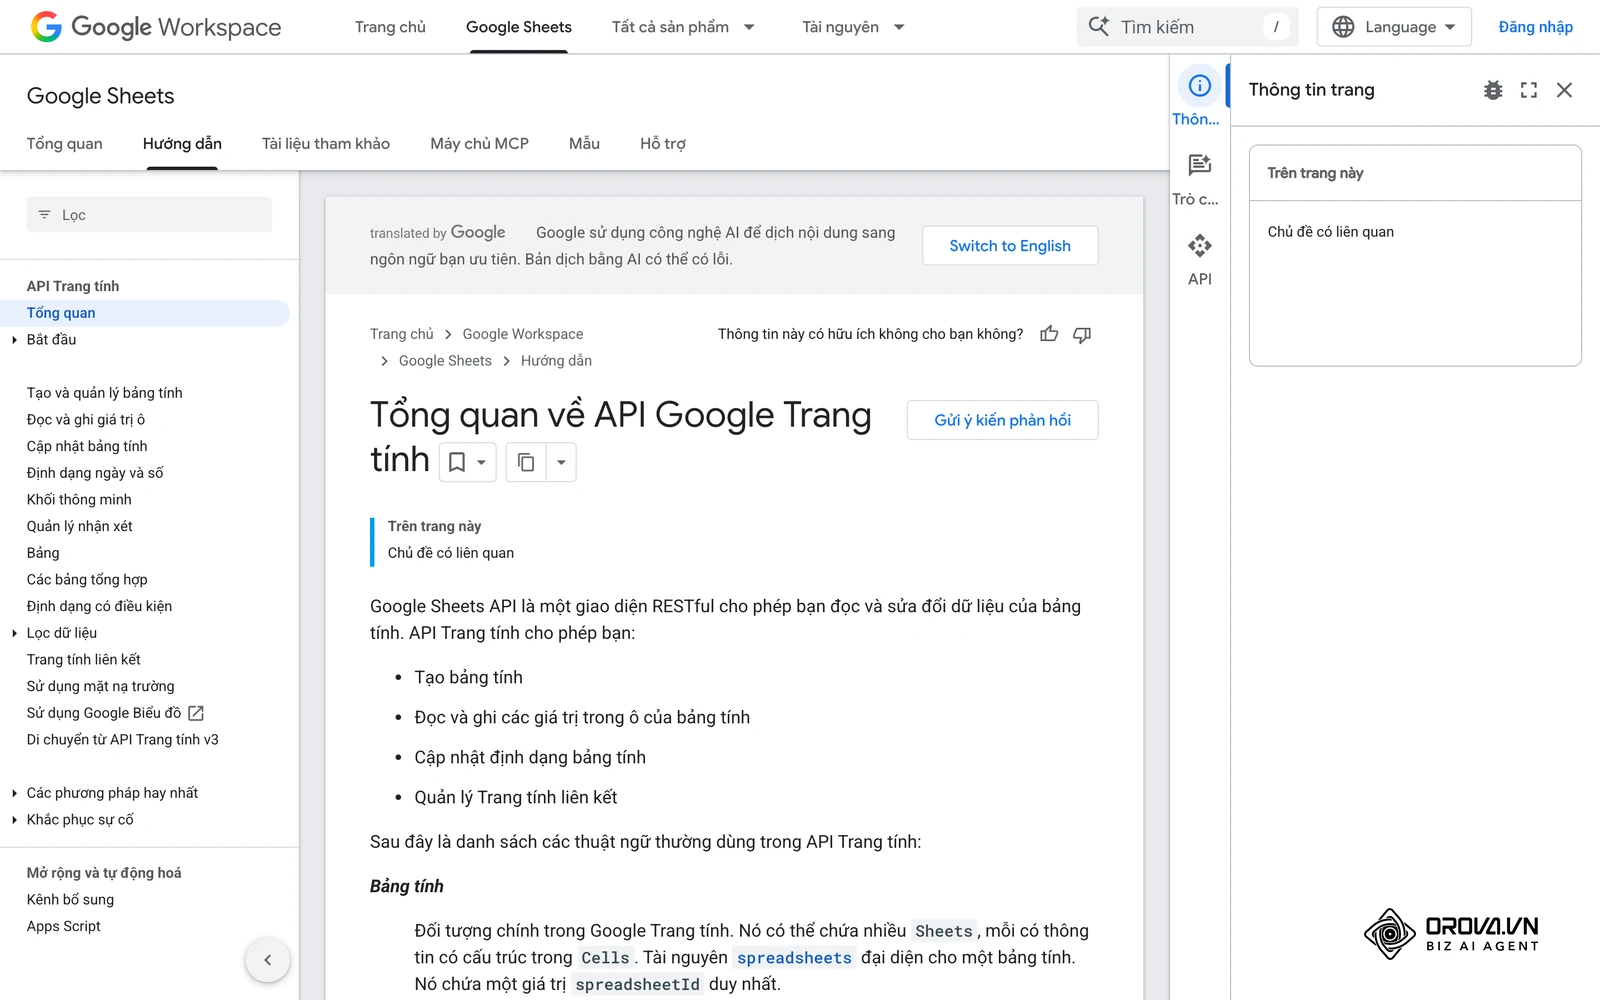Click thumbs down not helpful icon
Screen dimensions: 1600x1000
(x=1082, y=334)
